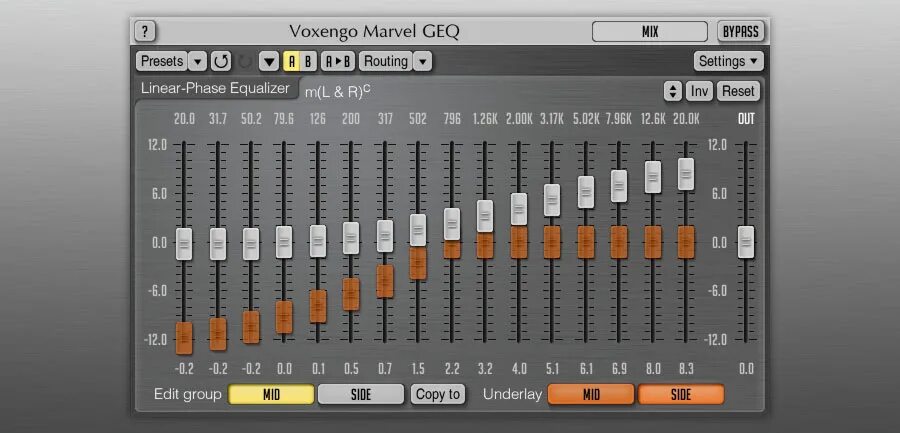
Task: Toggle the BYPASS button
Action: pyautogui.click(x=741, y=31)
